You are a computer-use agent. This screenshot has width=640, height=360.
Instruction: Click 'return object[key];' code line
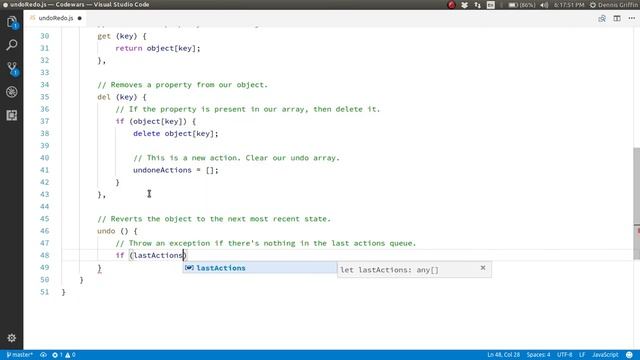[x=158, y=48]
